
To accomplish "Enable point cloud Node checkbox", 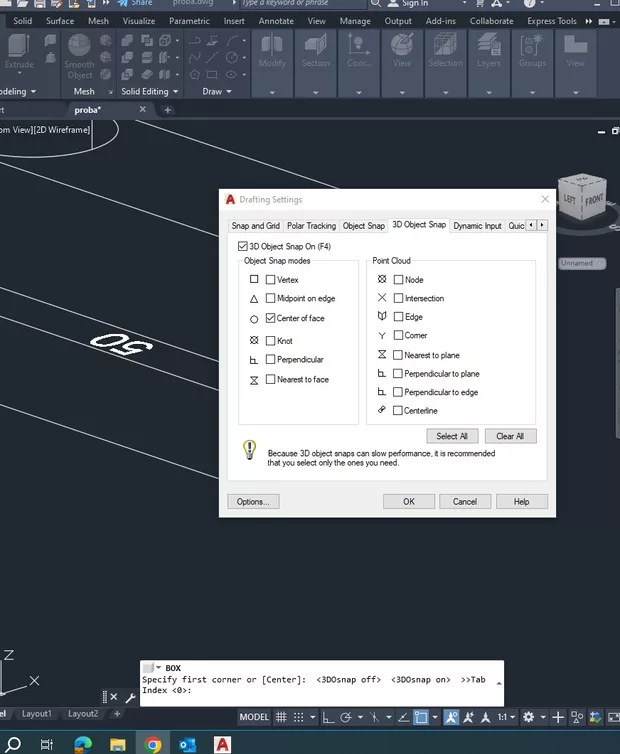I will point(398,280).
